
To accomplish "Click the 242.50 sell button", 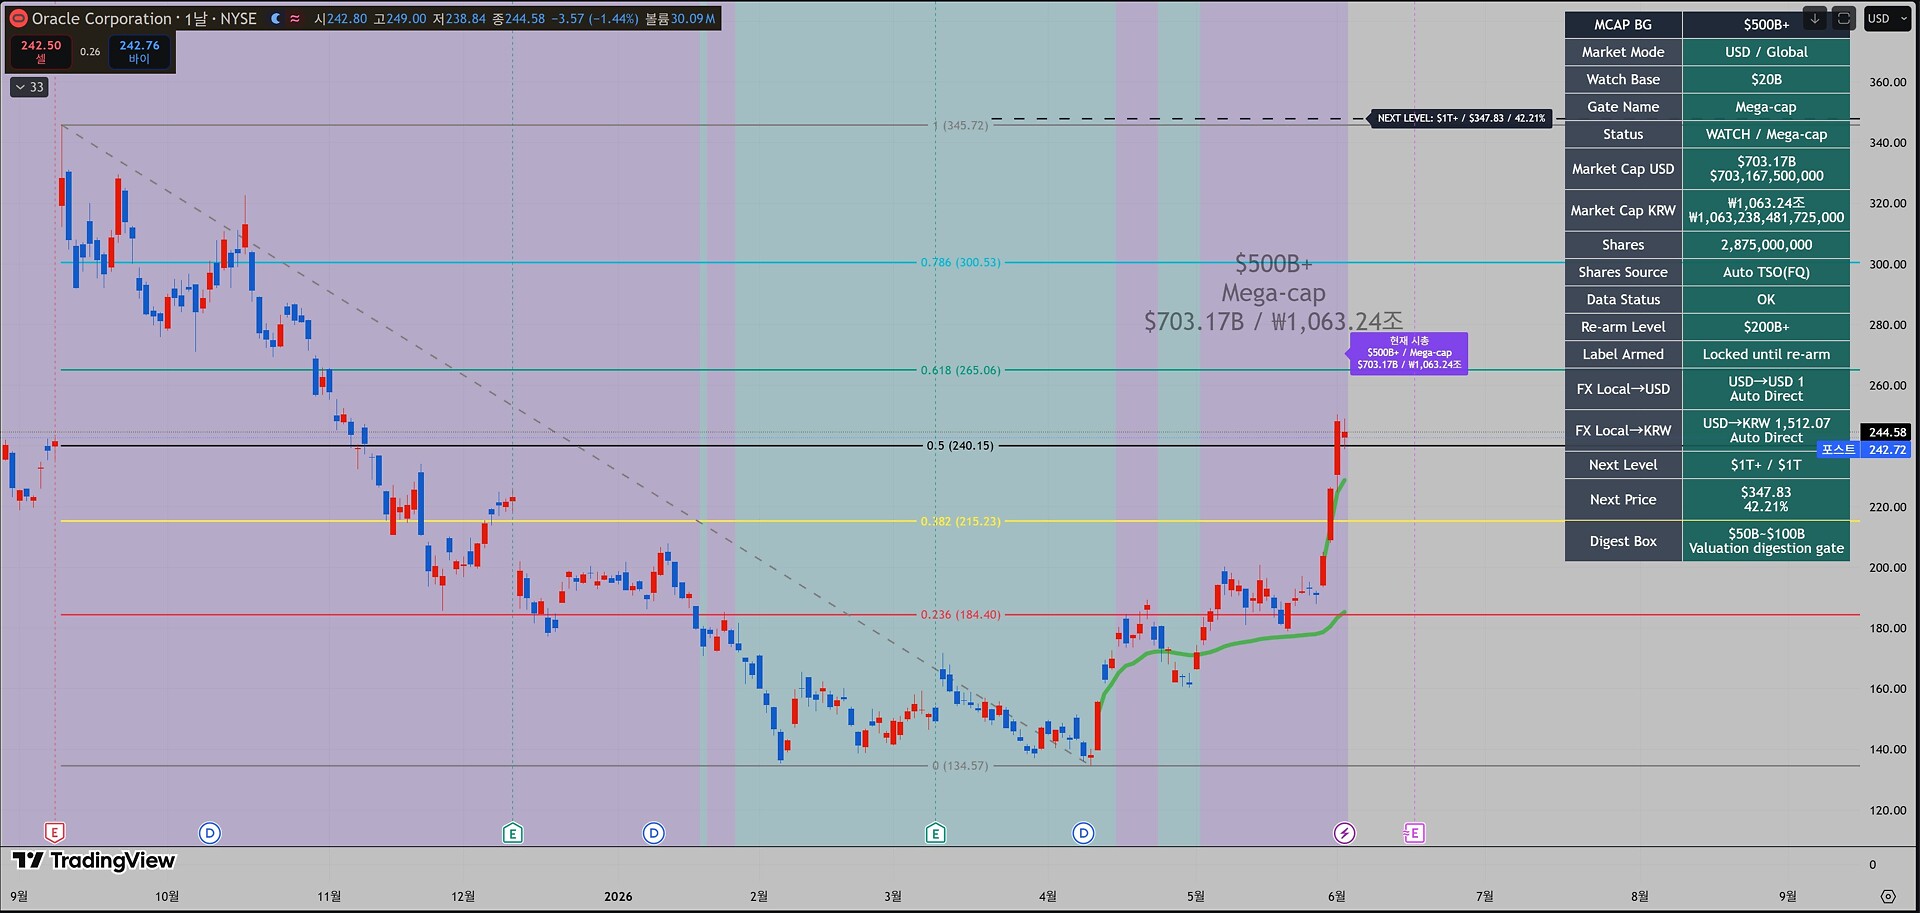I will 40,51.
